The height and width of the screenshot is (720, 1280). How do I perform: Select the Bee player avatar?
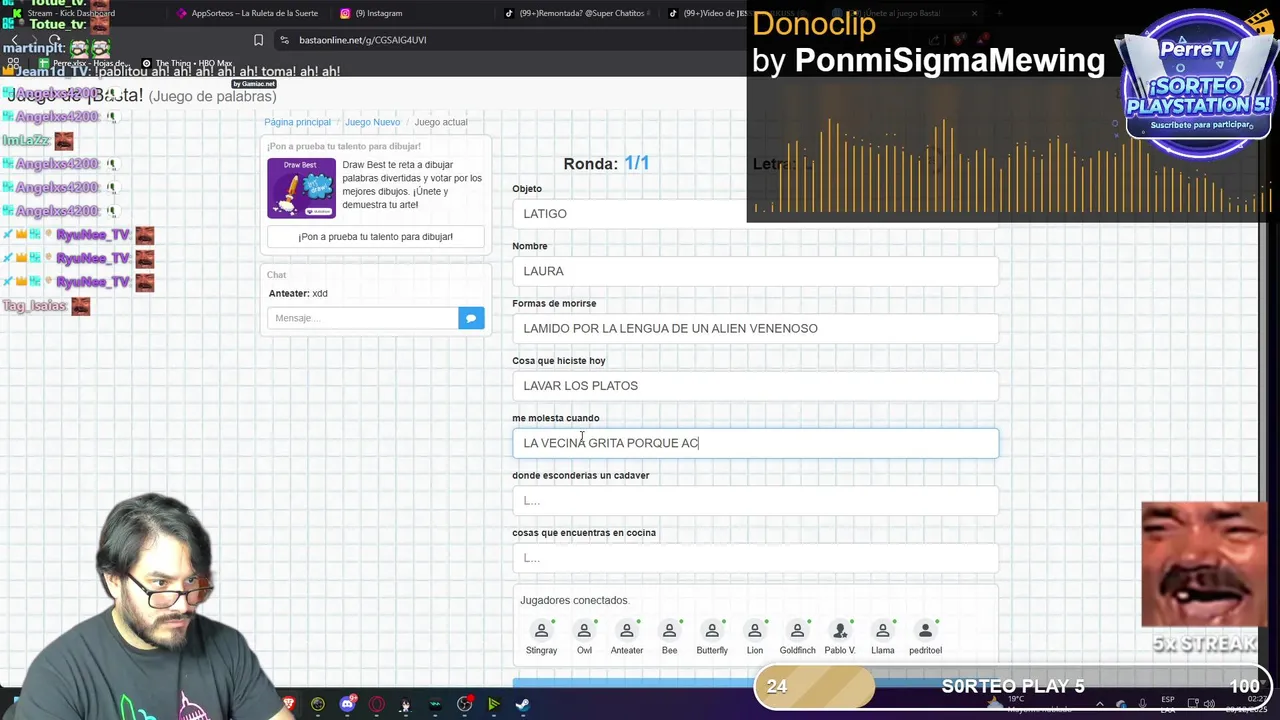669,631
